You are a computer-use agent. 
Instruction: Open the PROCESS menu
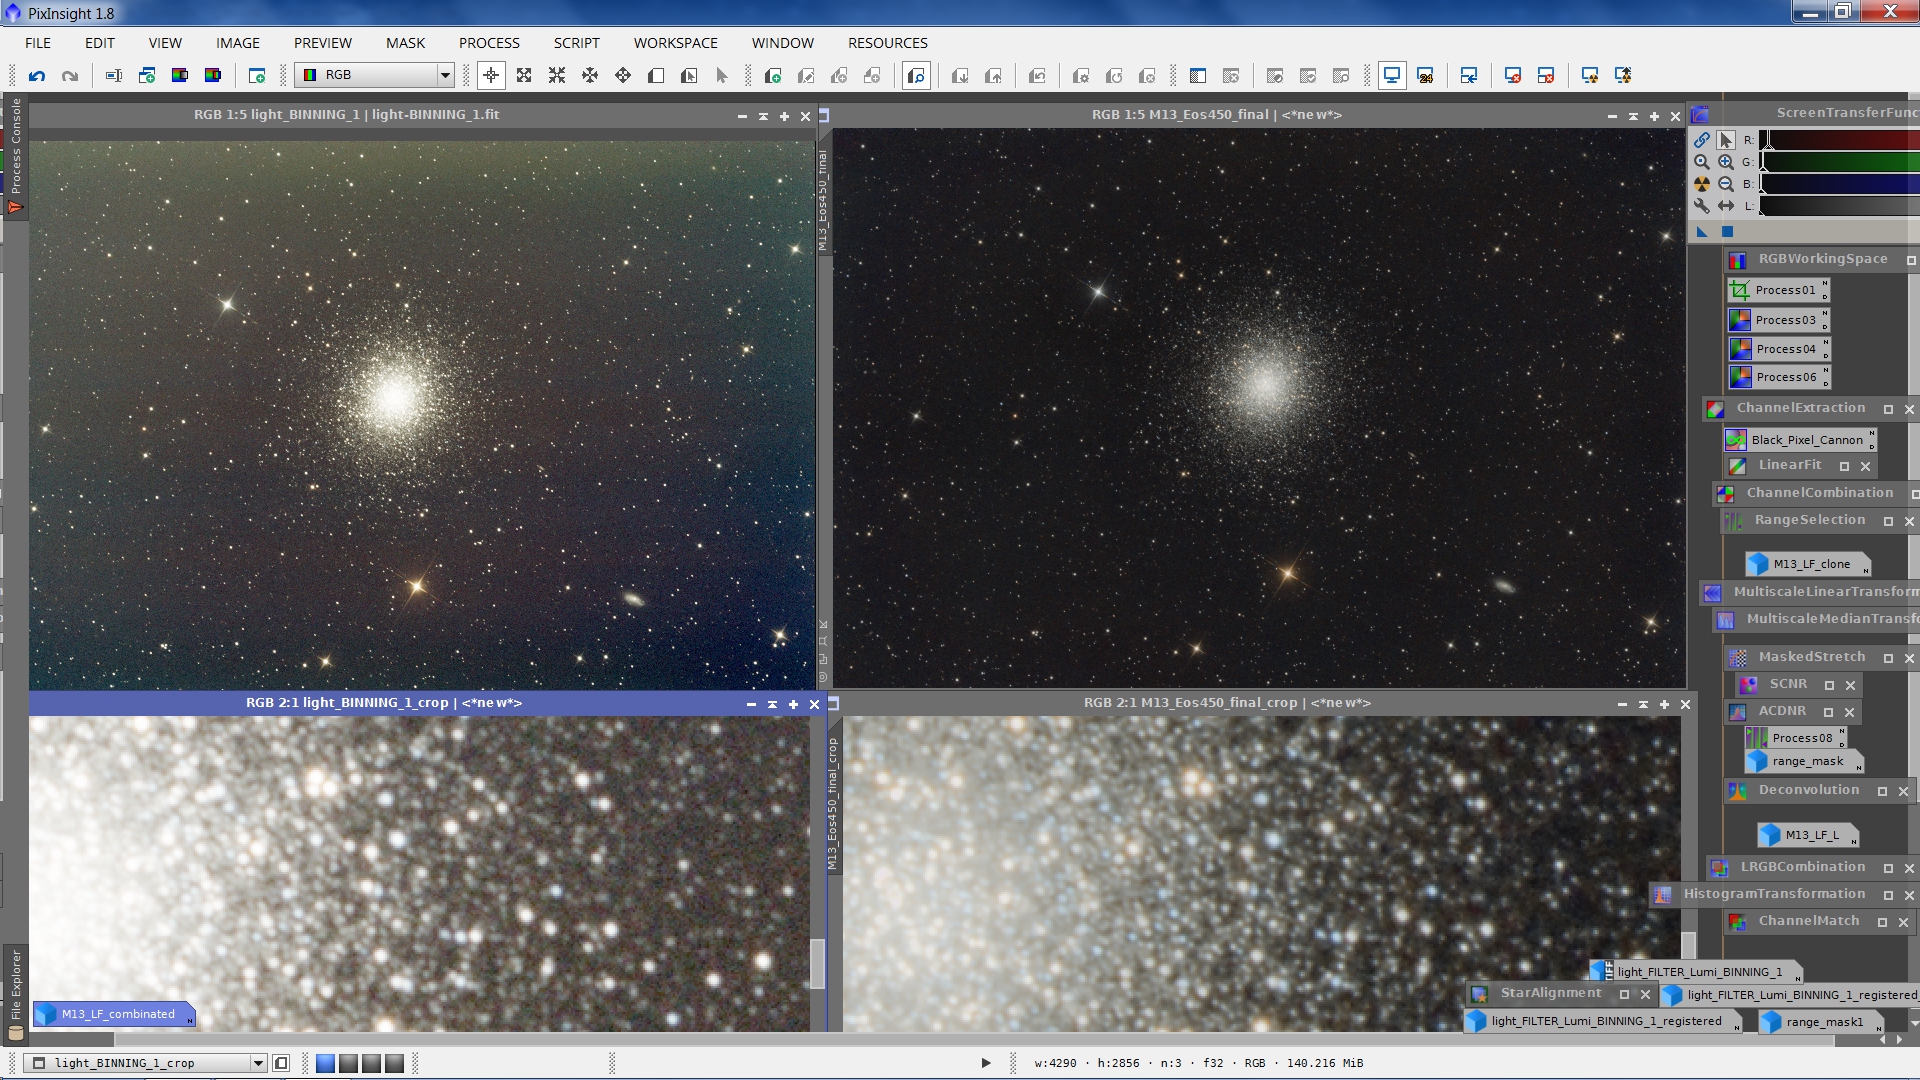point(489,43)
